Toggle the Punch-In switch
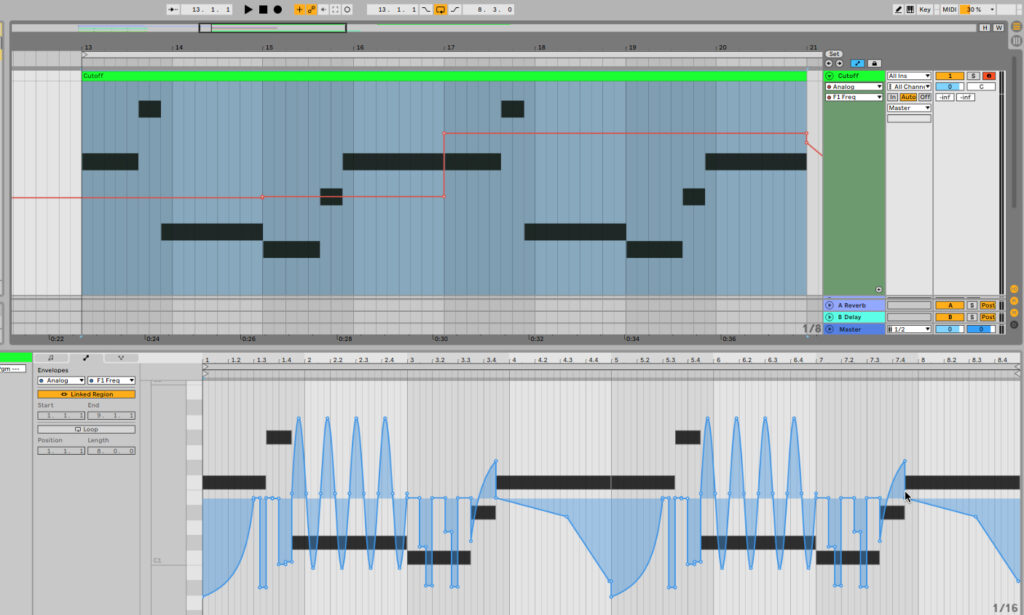The height and width of the screenshot is (615, 1024). [426, 9]
